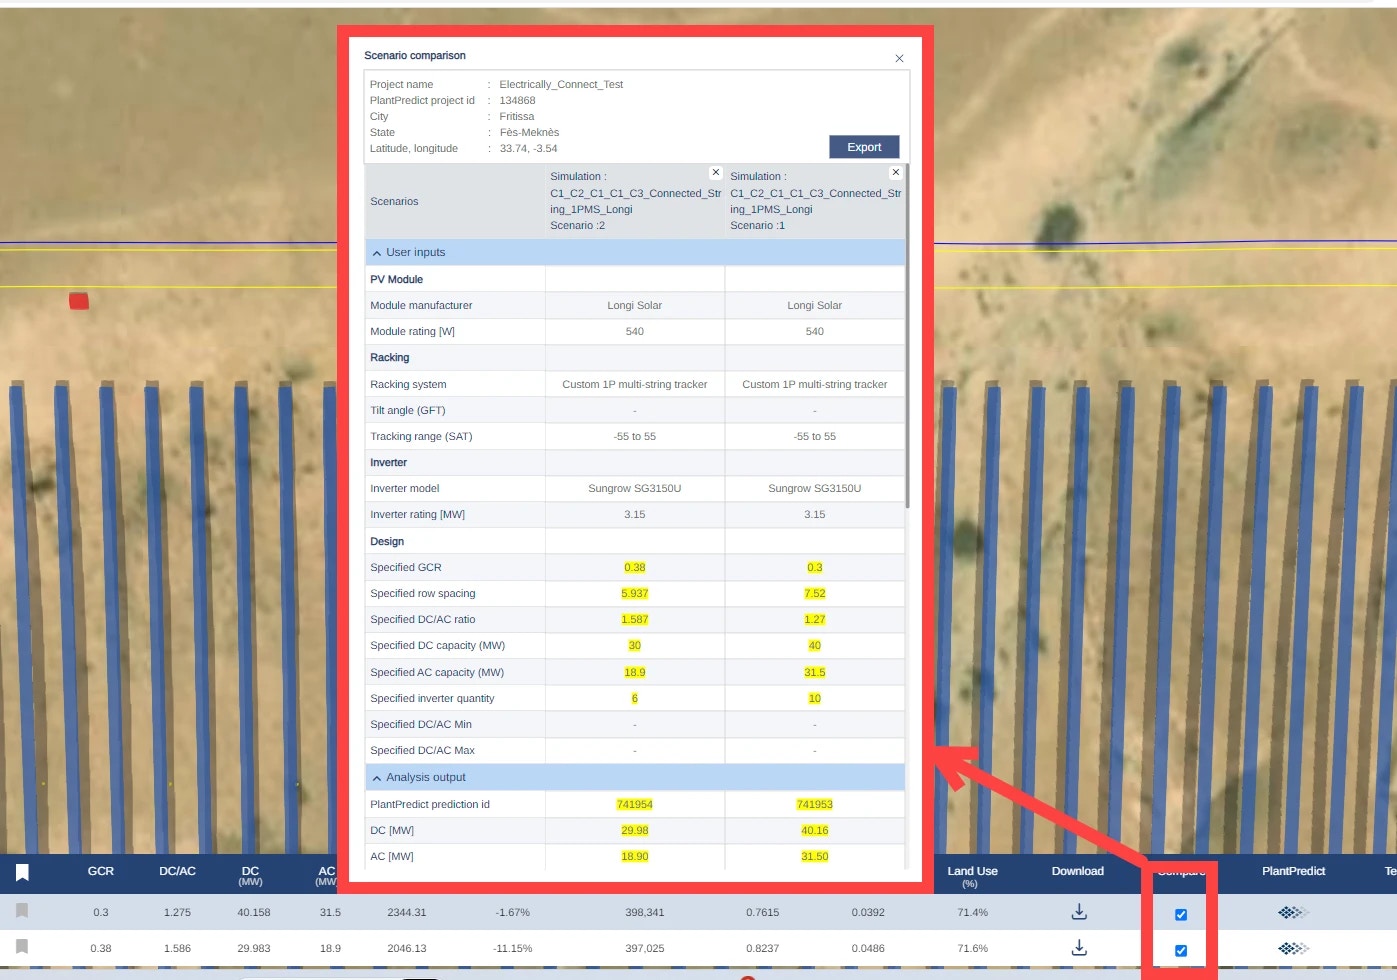Viewport: 1397px width, 980px height.
Task: Close the Scenario comparison dialog
Action: (899, 58)
